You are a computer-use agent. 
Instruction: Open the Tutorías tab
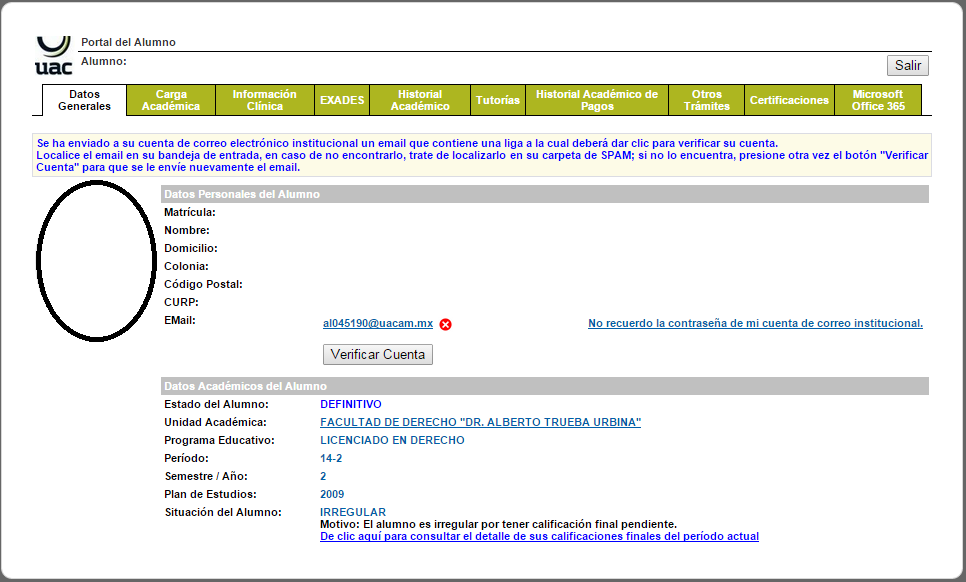(498, 100)
